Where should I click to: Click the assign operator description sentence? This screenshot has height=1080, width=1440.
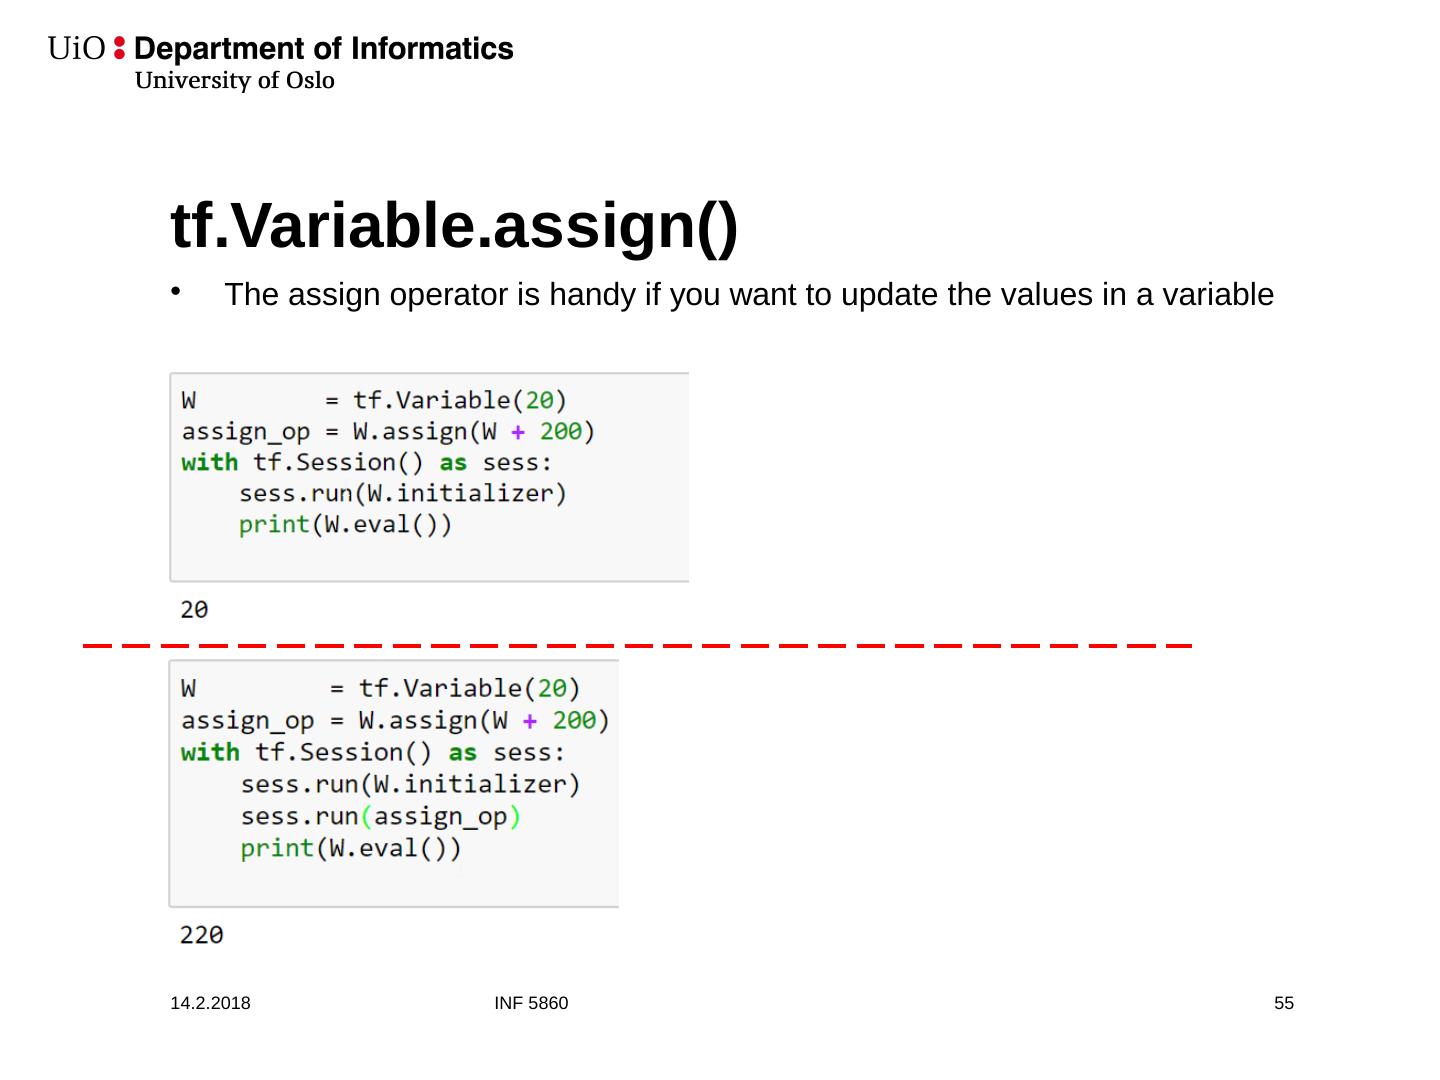pyautogui.click(x=748, y=295)
